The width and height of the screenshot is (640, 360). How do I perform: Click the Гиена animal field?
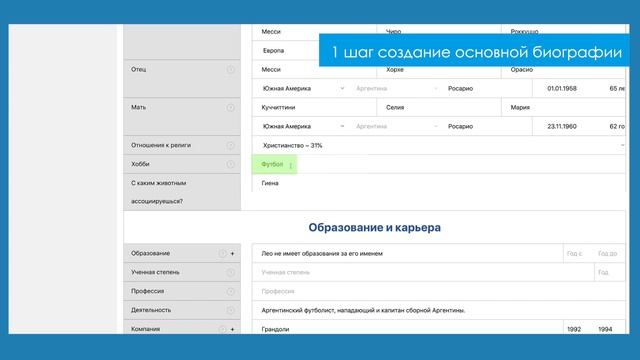point(439,183)
